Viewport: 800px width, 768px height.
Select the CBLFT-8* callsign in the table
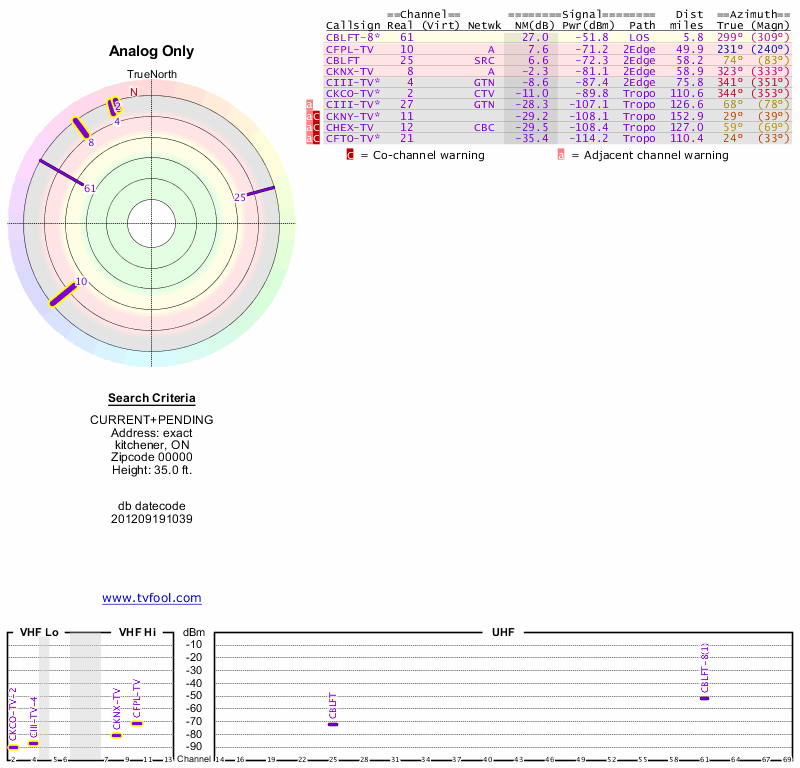(353, 37)
